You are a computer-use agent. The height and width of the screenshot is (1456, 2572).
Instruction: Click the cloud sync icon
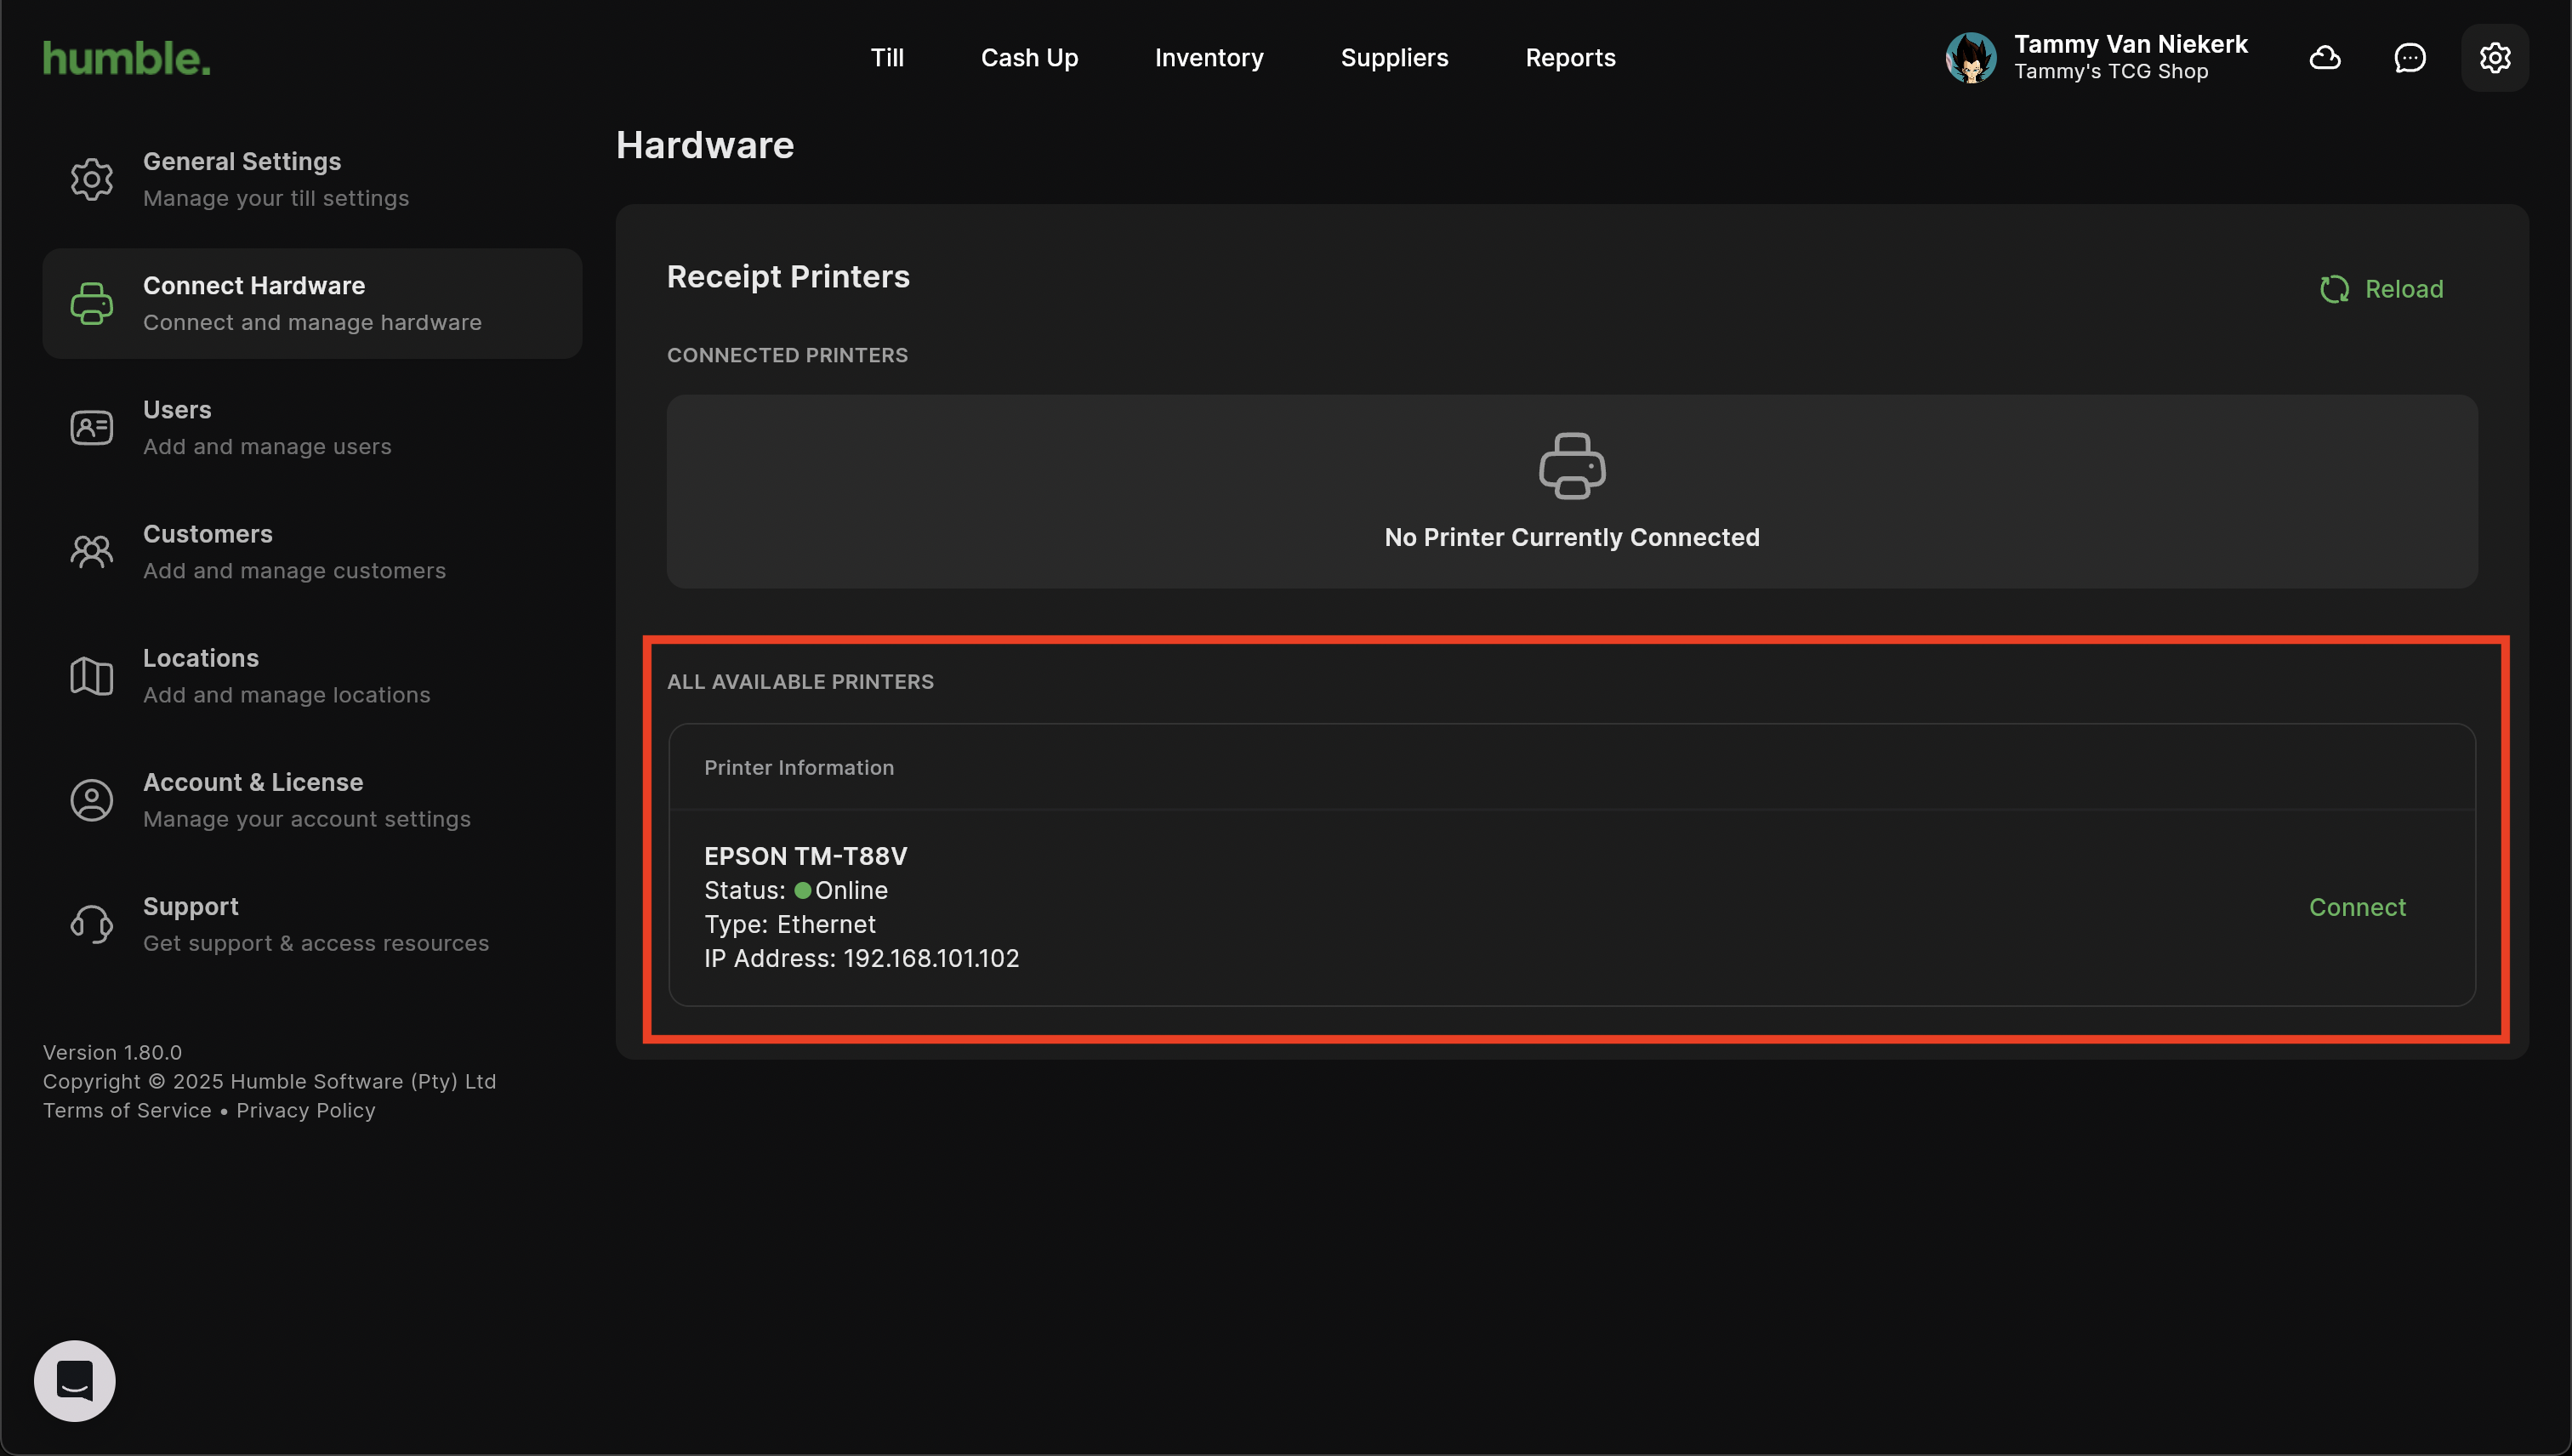pos(2324,58)
